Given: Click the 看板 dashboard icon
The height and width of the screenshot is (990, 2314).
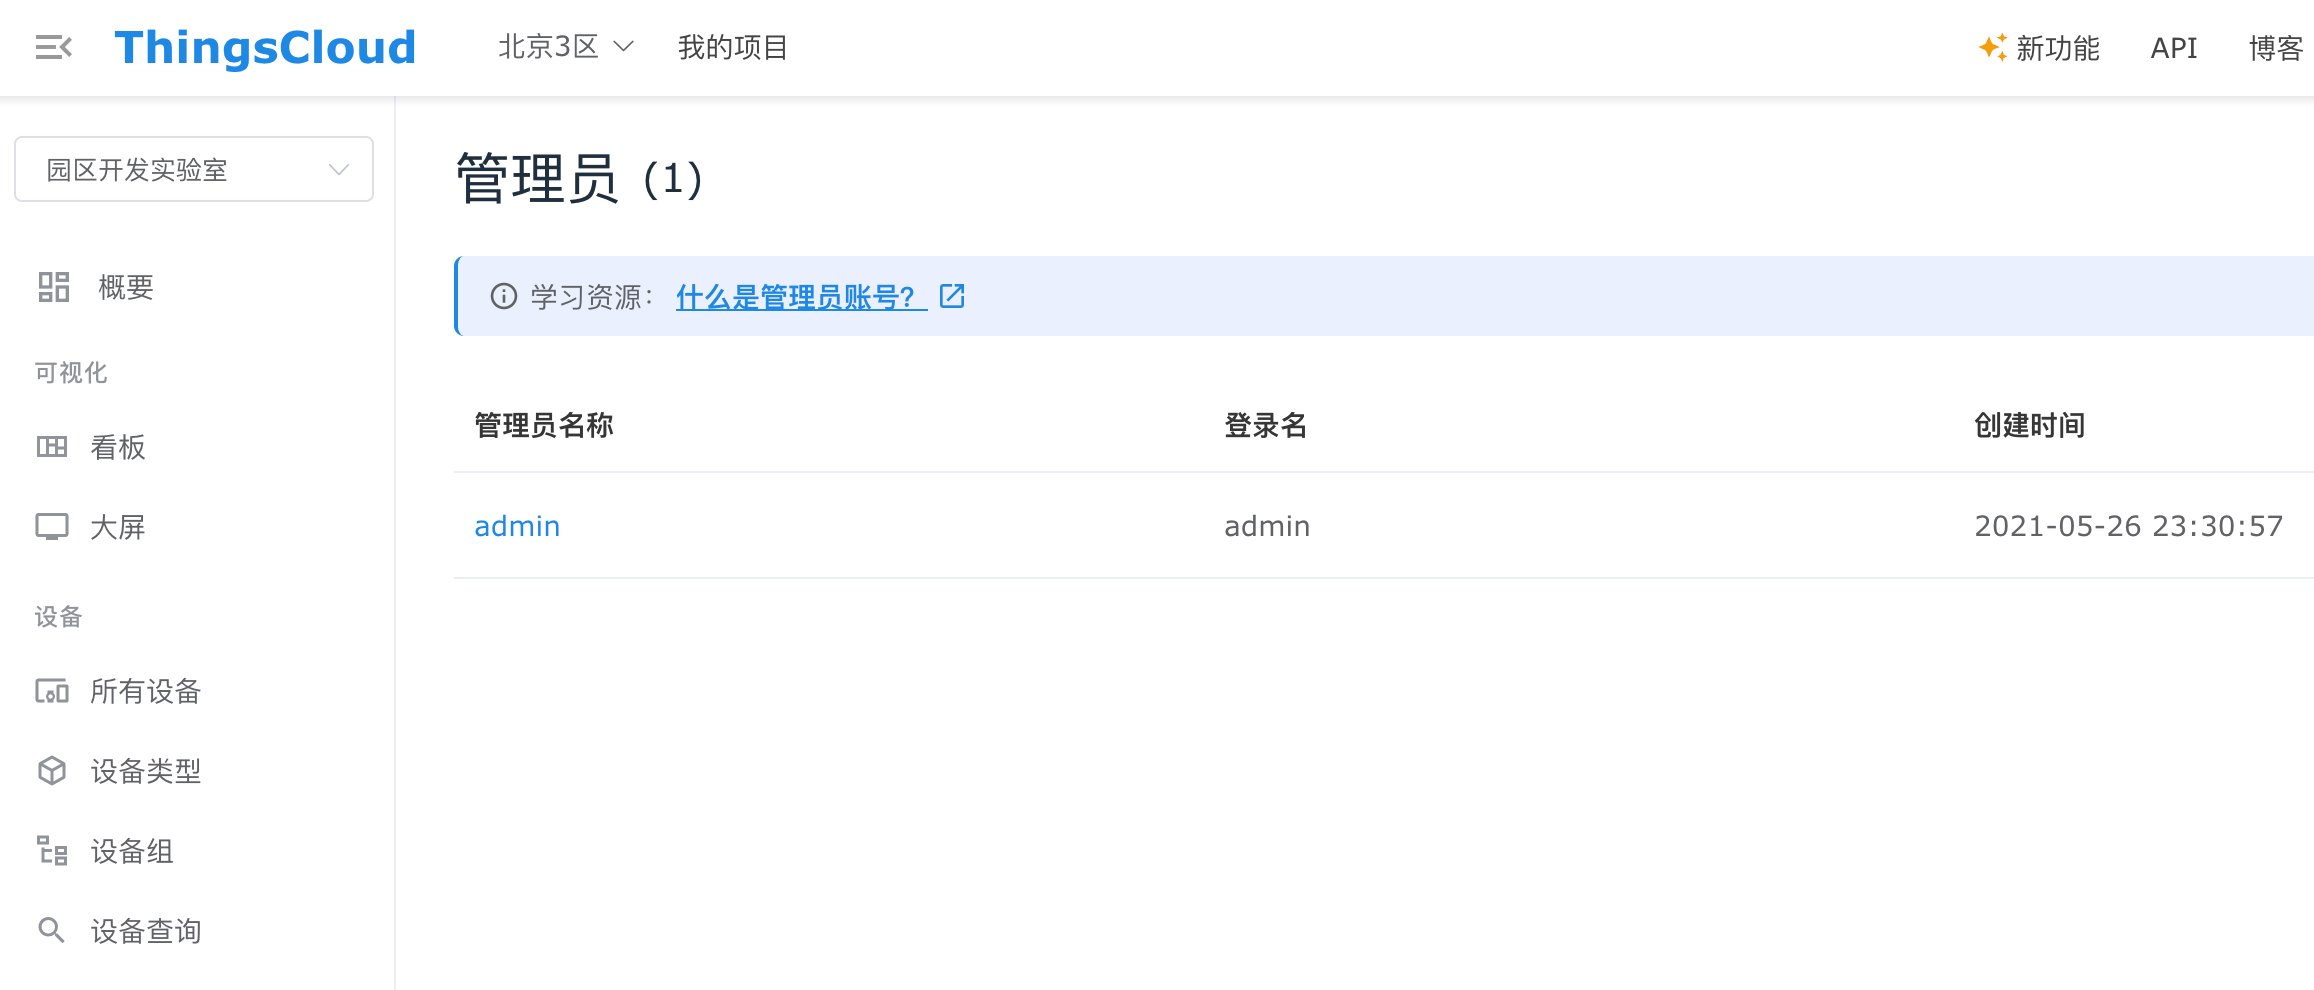Looking at the screenshot, I should (x=52, y=447).
